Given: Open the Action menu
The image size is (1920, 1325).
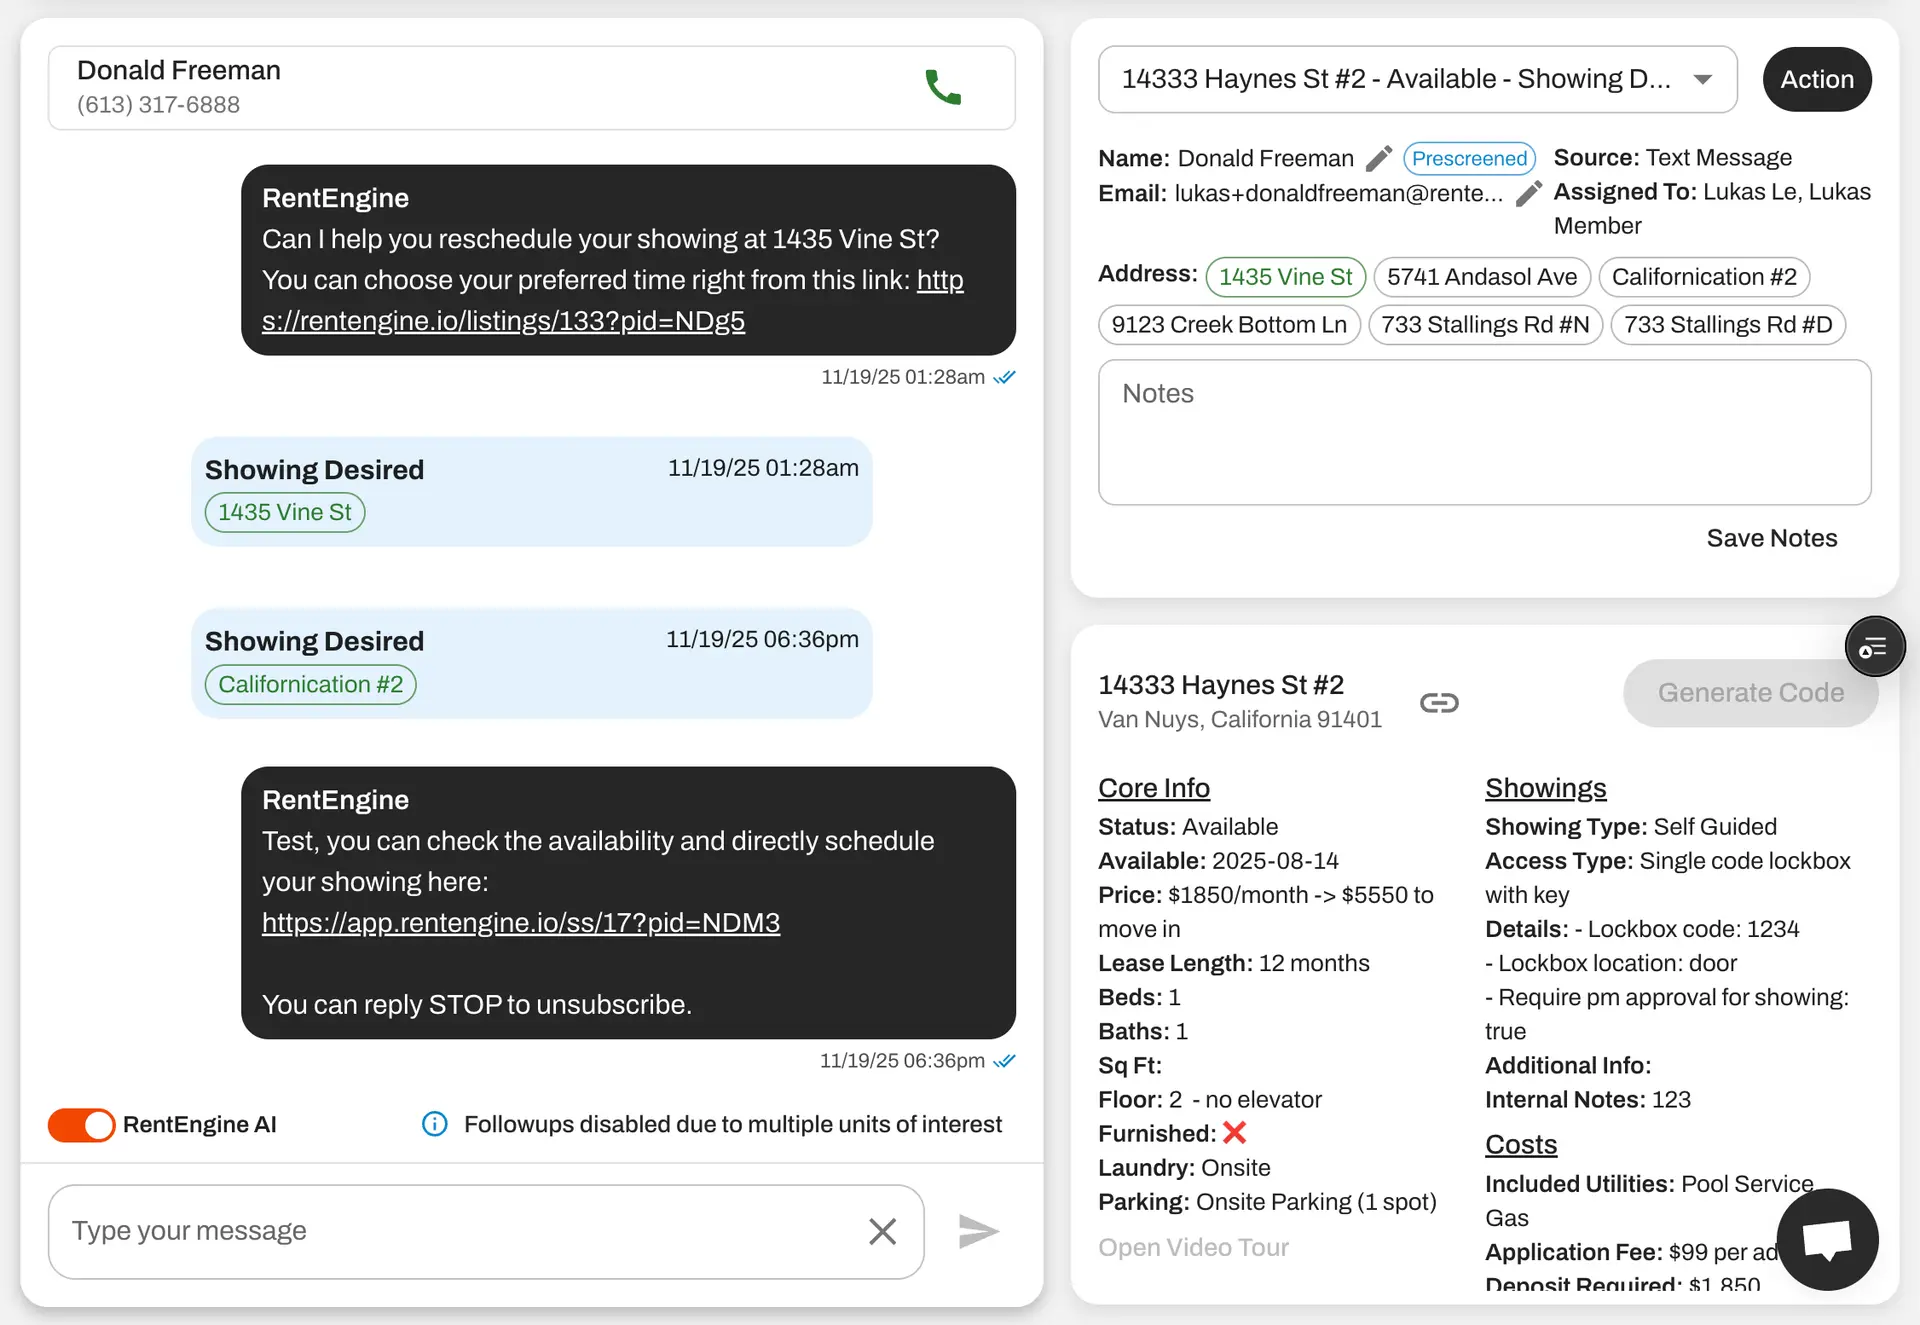Looking at the screenshot, I should 1817,79.
